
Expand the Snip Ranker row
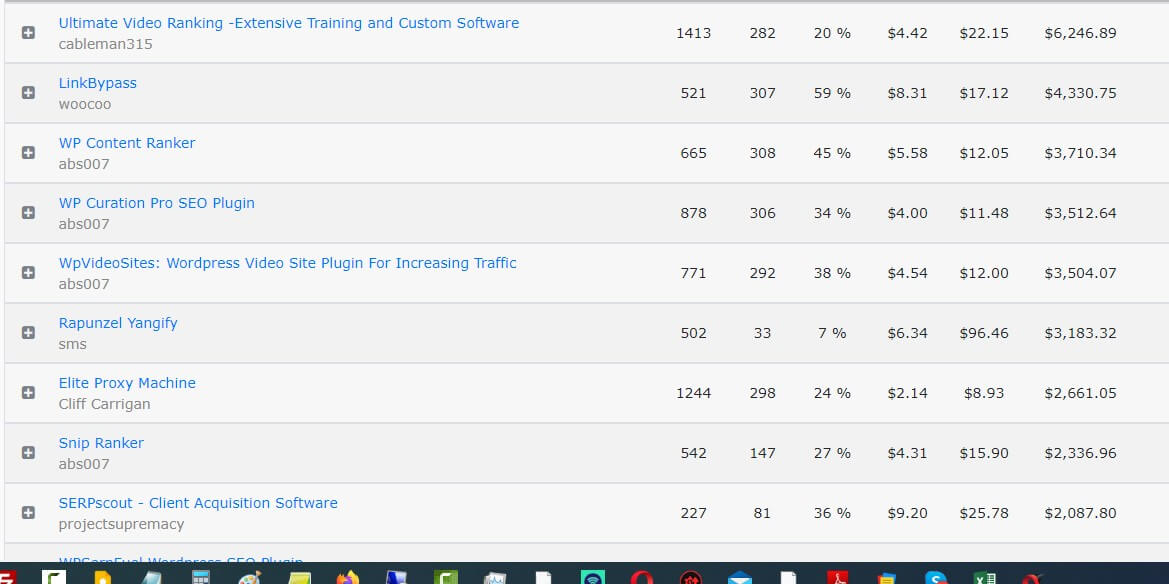click(x=28, y=453)
